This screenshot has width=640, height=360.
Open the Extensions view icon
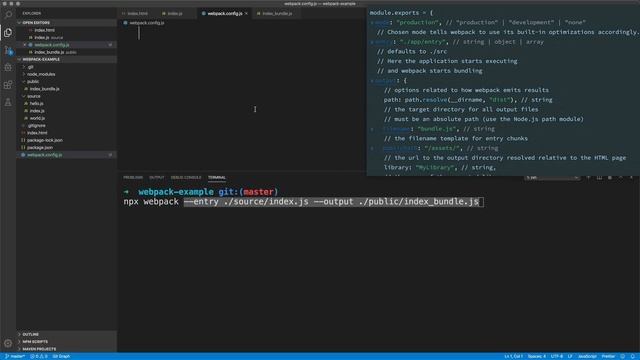click(8, 85)
